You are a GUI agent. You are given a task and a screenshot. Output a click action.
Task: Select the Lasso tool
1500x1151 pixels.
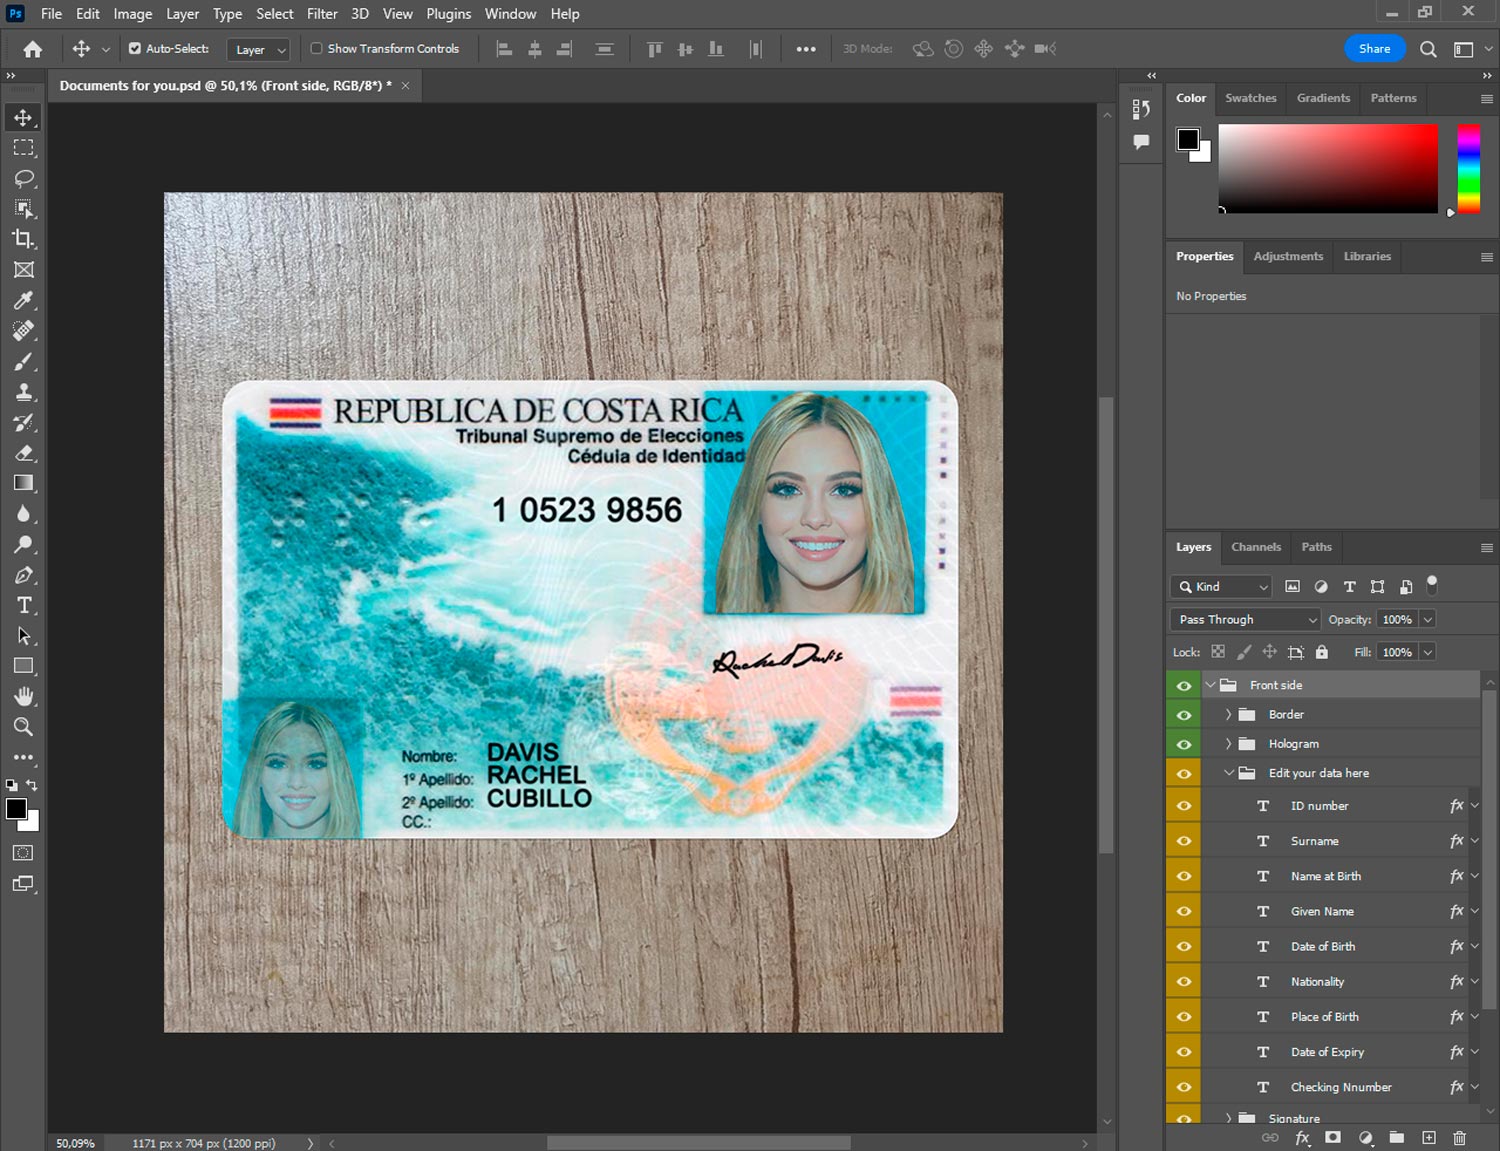click(24, 178)
